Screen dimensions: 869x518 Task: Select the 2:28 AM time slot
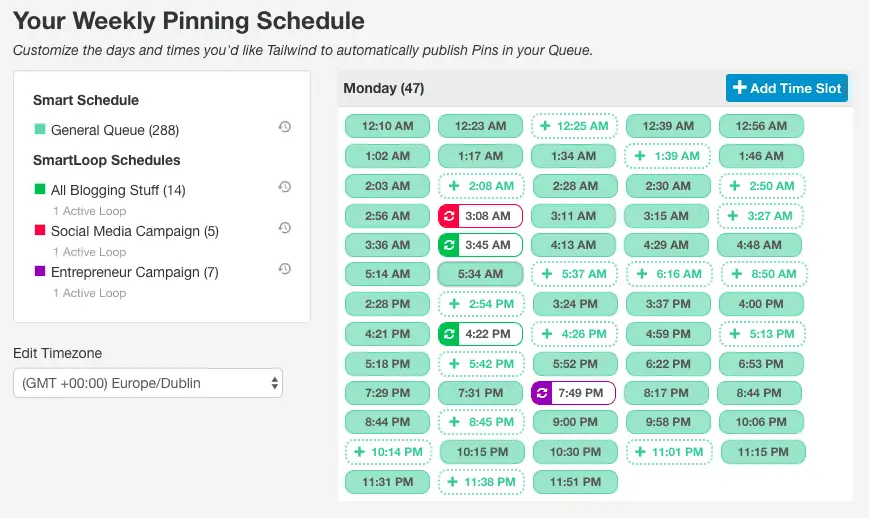click(x=575, y=186)
